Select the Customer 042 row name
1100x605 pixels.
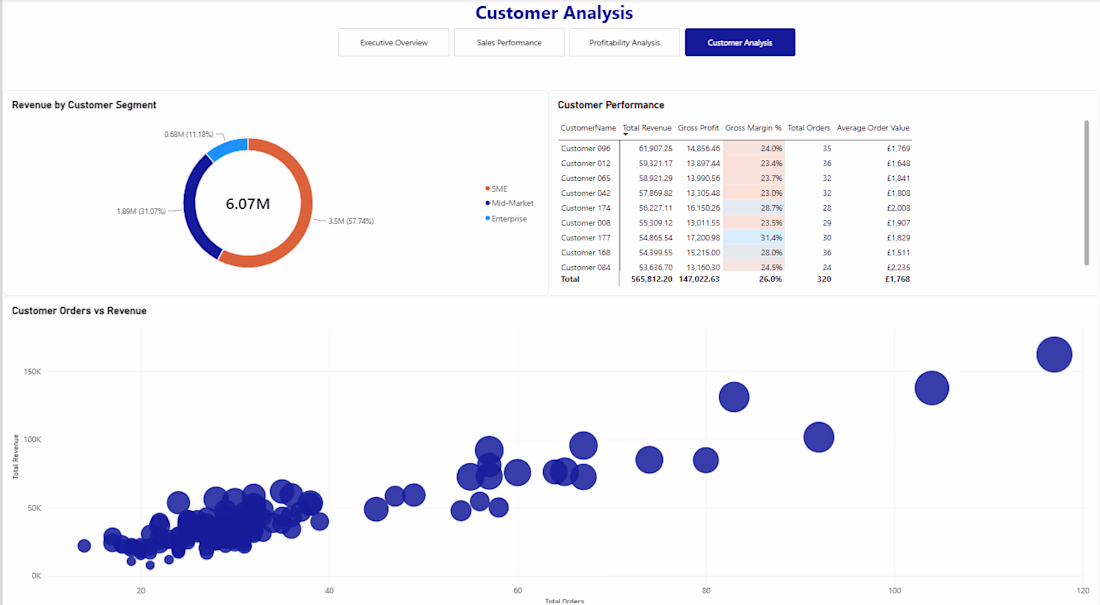(x=586, y=193)
